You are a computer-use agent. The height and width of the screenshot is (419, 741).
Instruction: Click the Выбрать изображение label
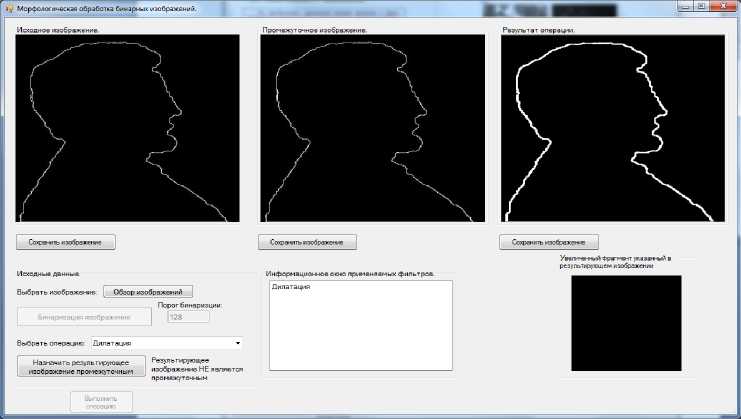click(x=56, y=292)
